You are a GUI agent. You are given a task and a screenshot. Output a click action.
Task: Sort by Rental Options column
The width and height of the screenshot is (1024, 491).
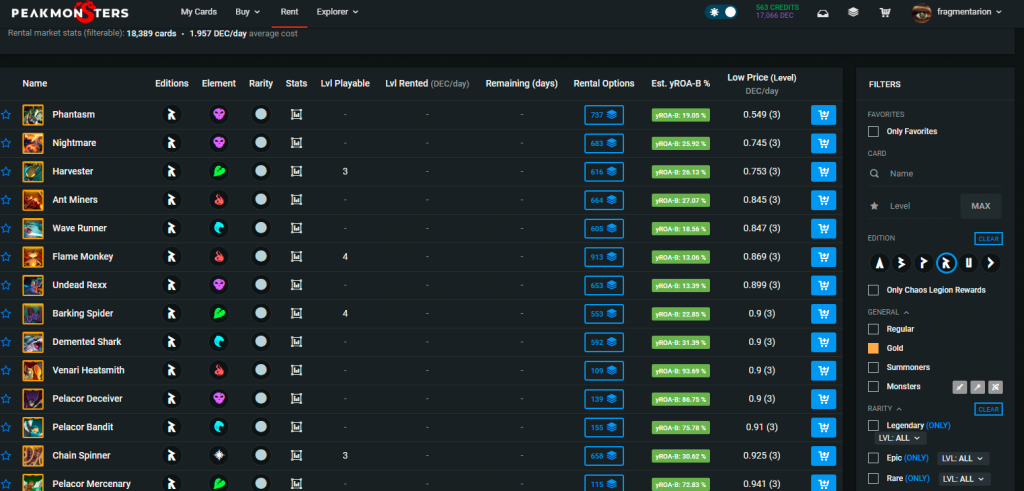[604, 84]
